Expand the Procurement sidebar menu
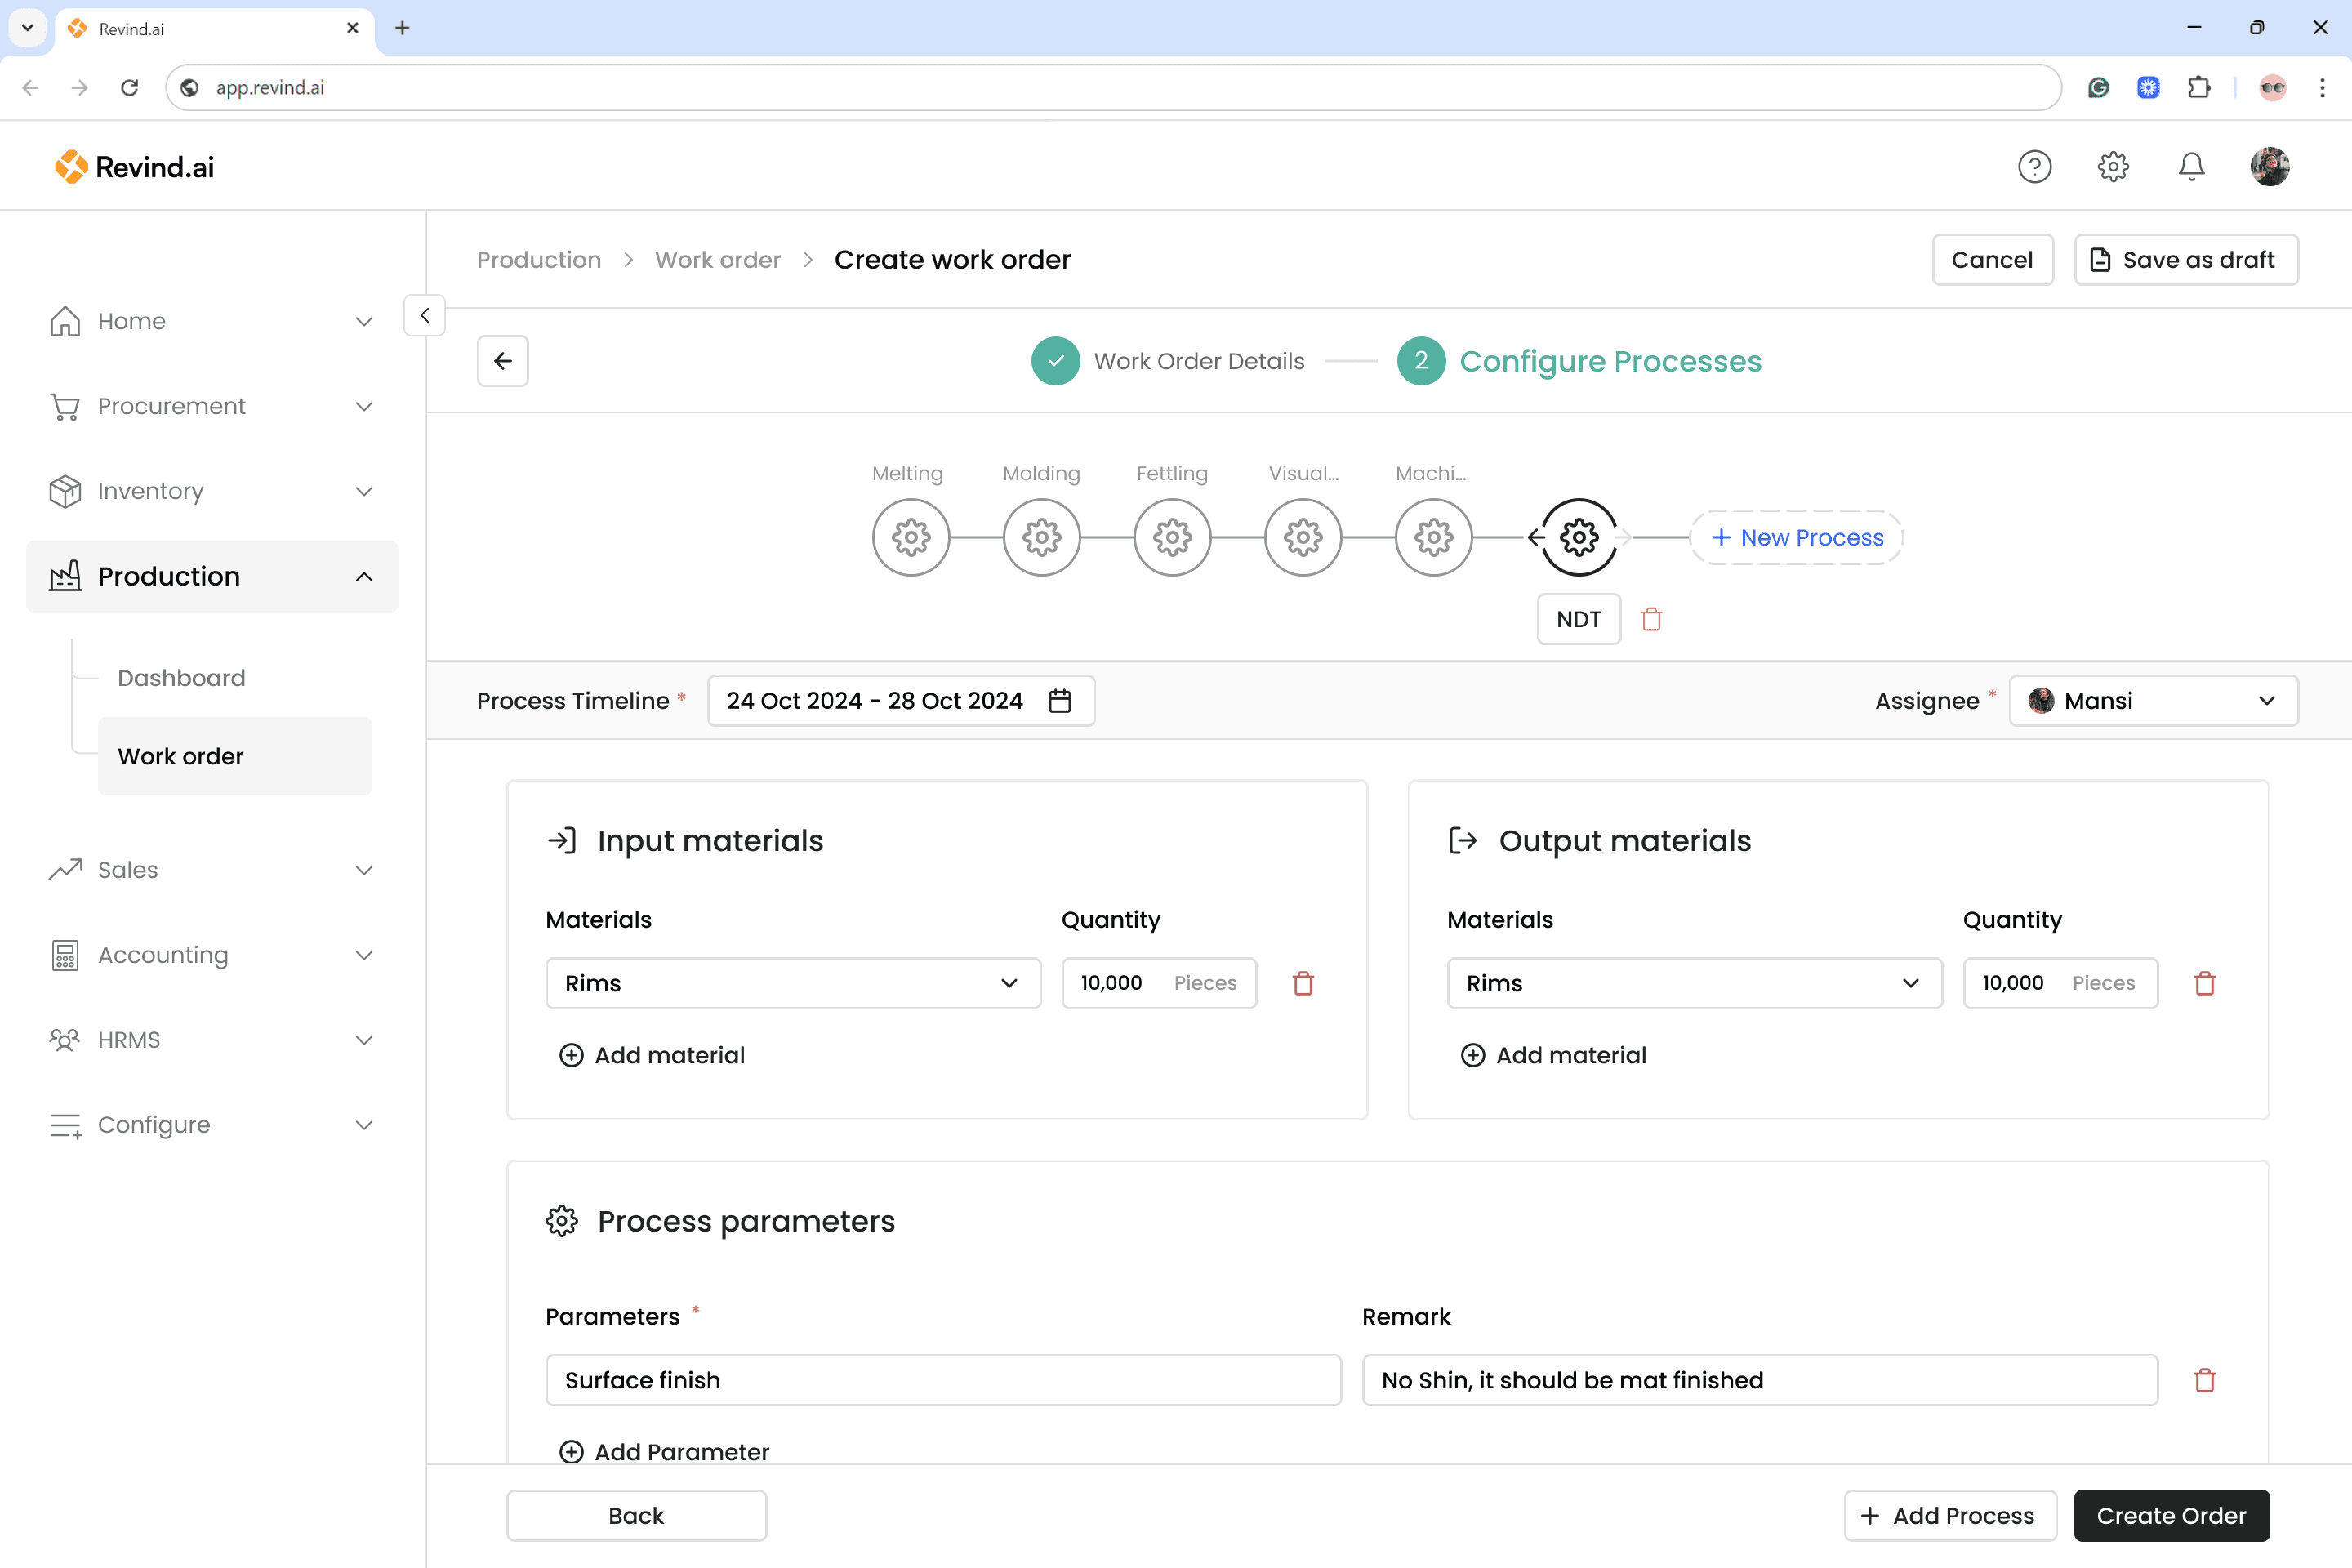 point(212,406)
